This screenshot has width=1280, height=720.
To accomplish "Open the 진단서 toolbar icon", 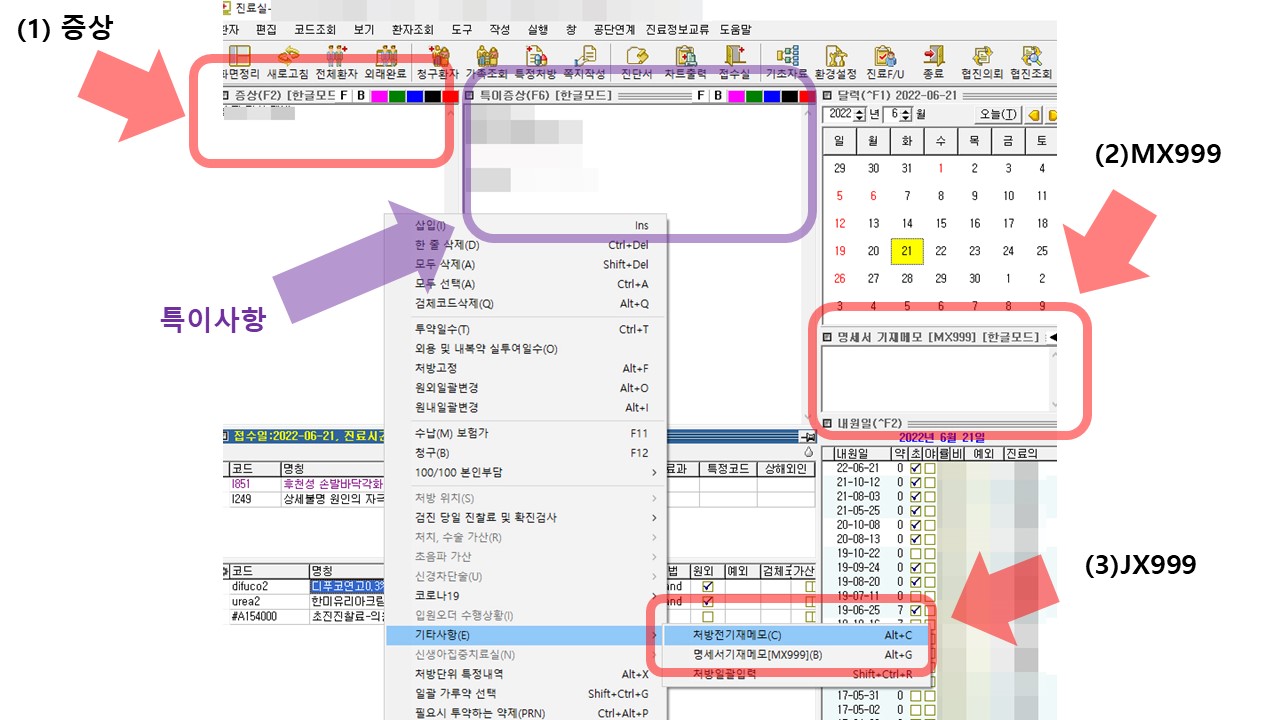I will click(x=635, y=62).
